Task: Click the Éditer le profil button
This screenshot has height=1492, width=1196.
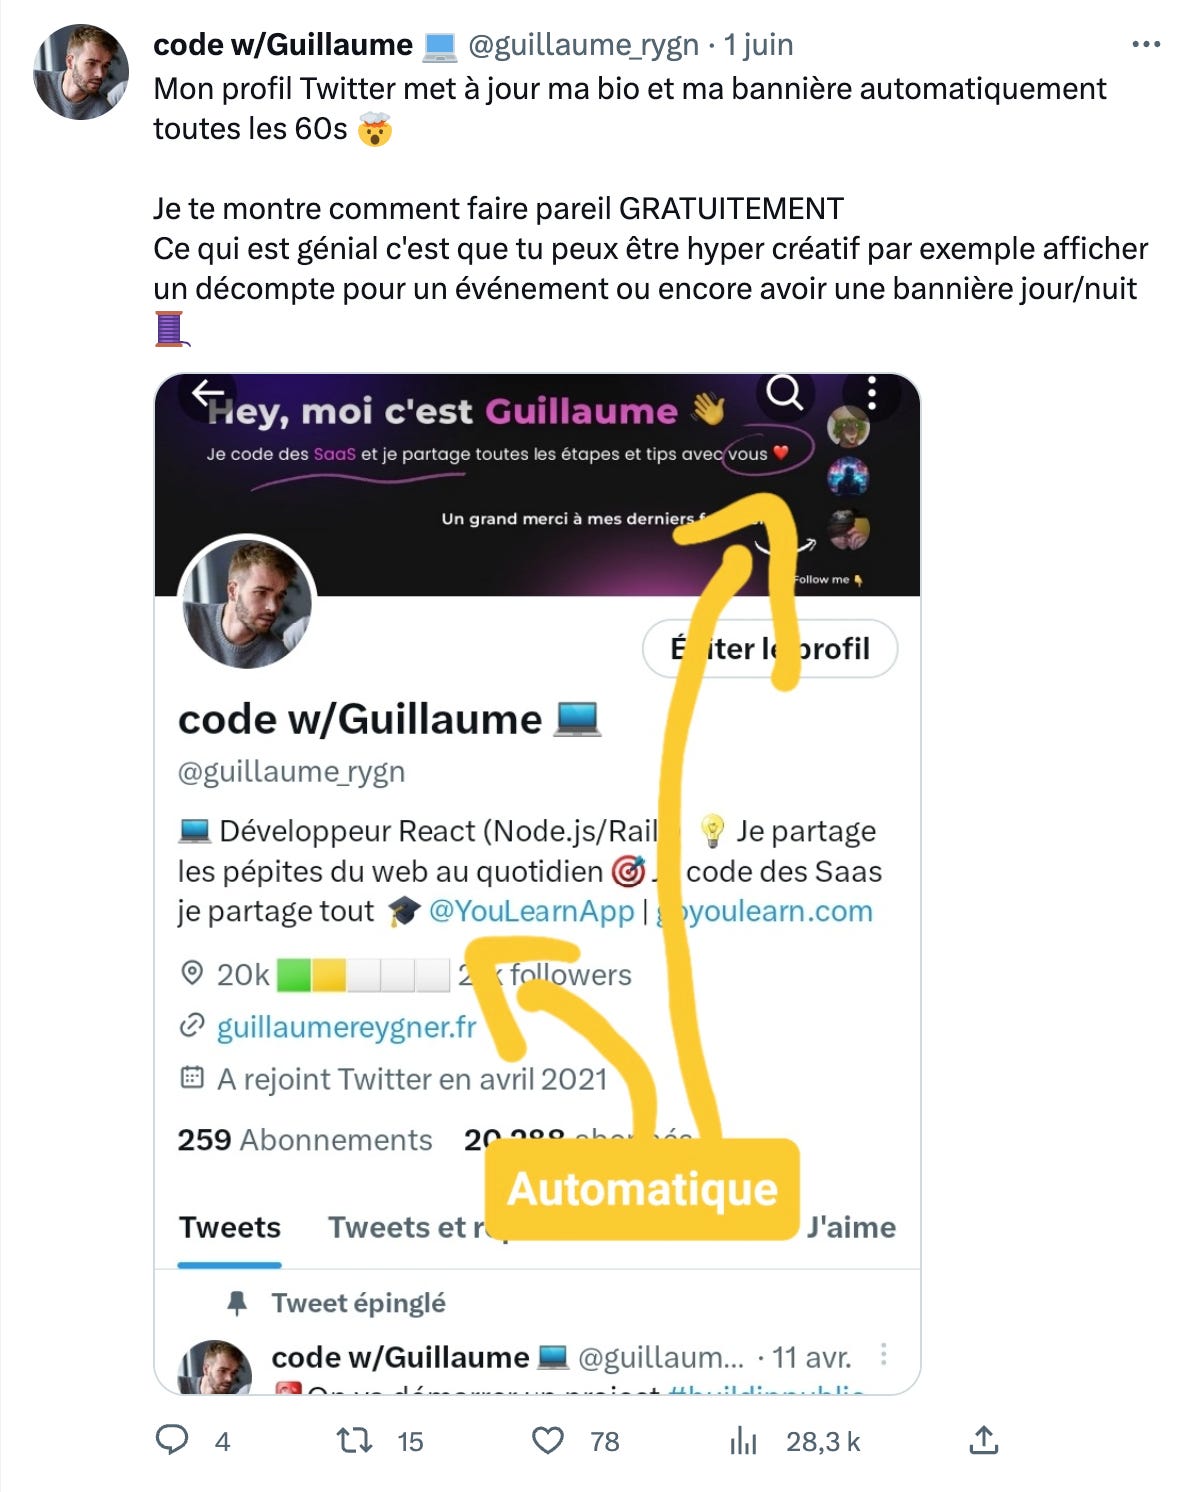Action: (x=770, y=649)
